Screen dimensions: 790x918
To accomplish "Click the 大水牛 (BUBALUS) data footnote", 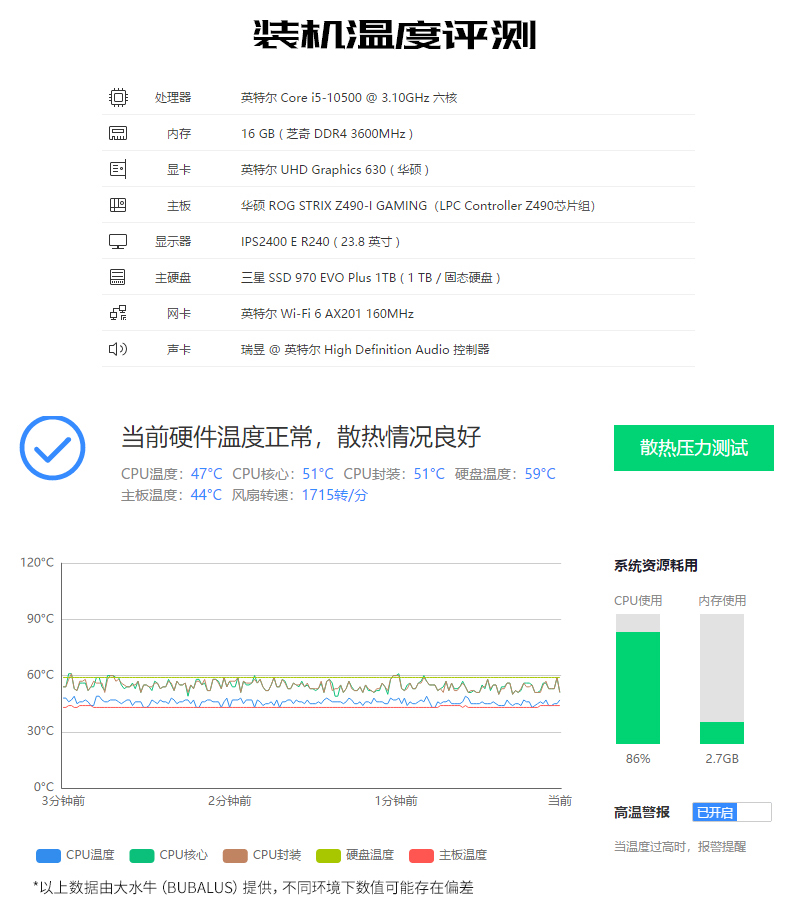I will [253, 887].
